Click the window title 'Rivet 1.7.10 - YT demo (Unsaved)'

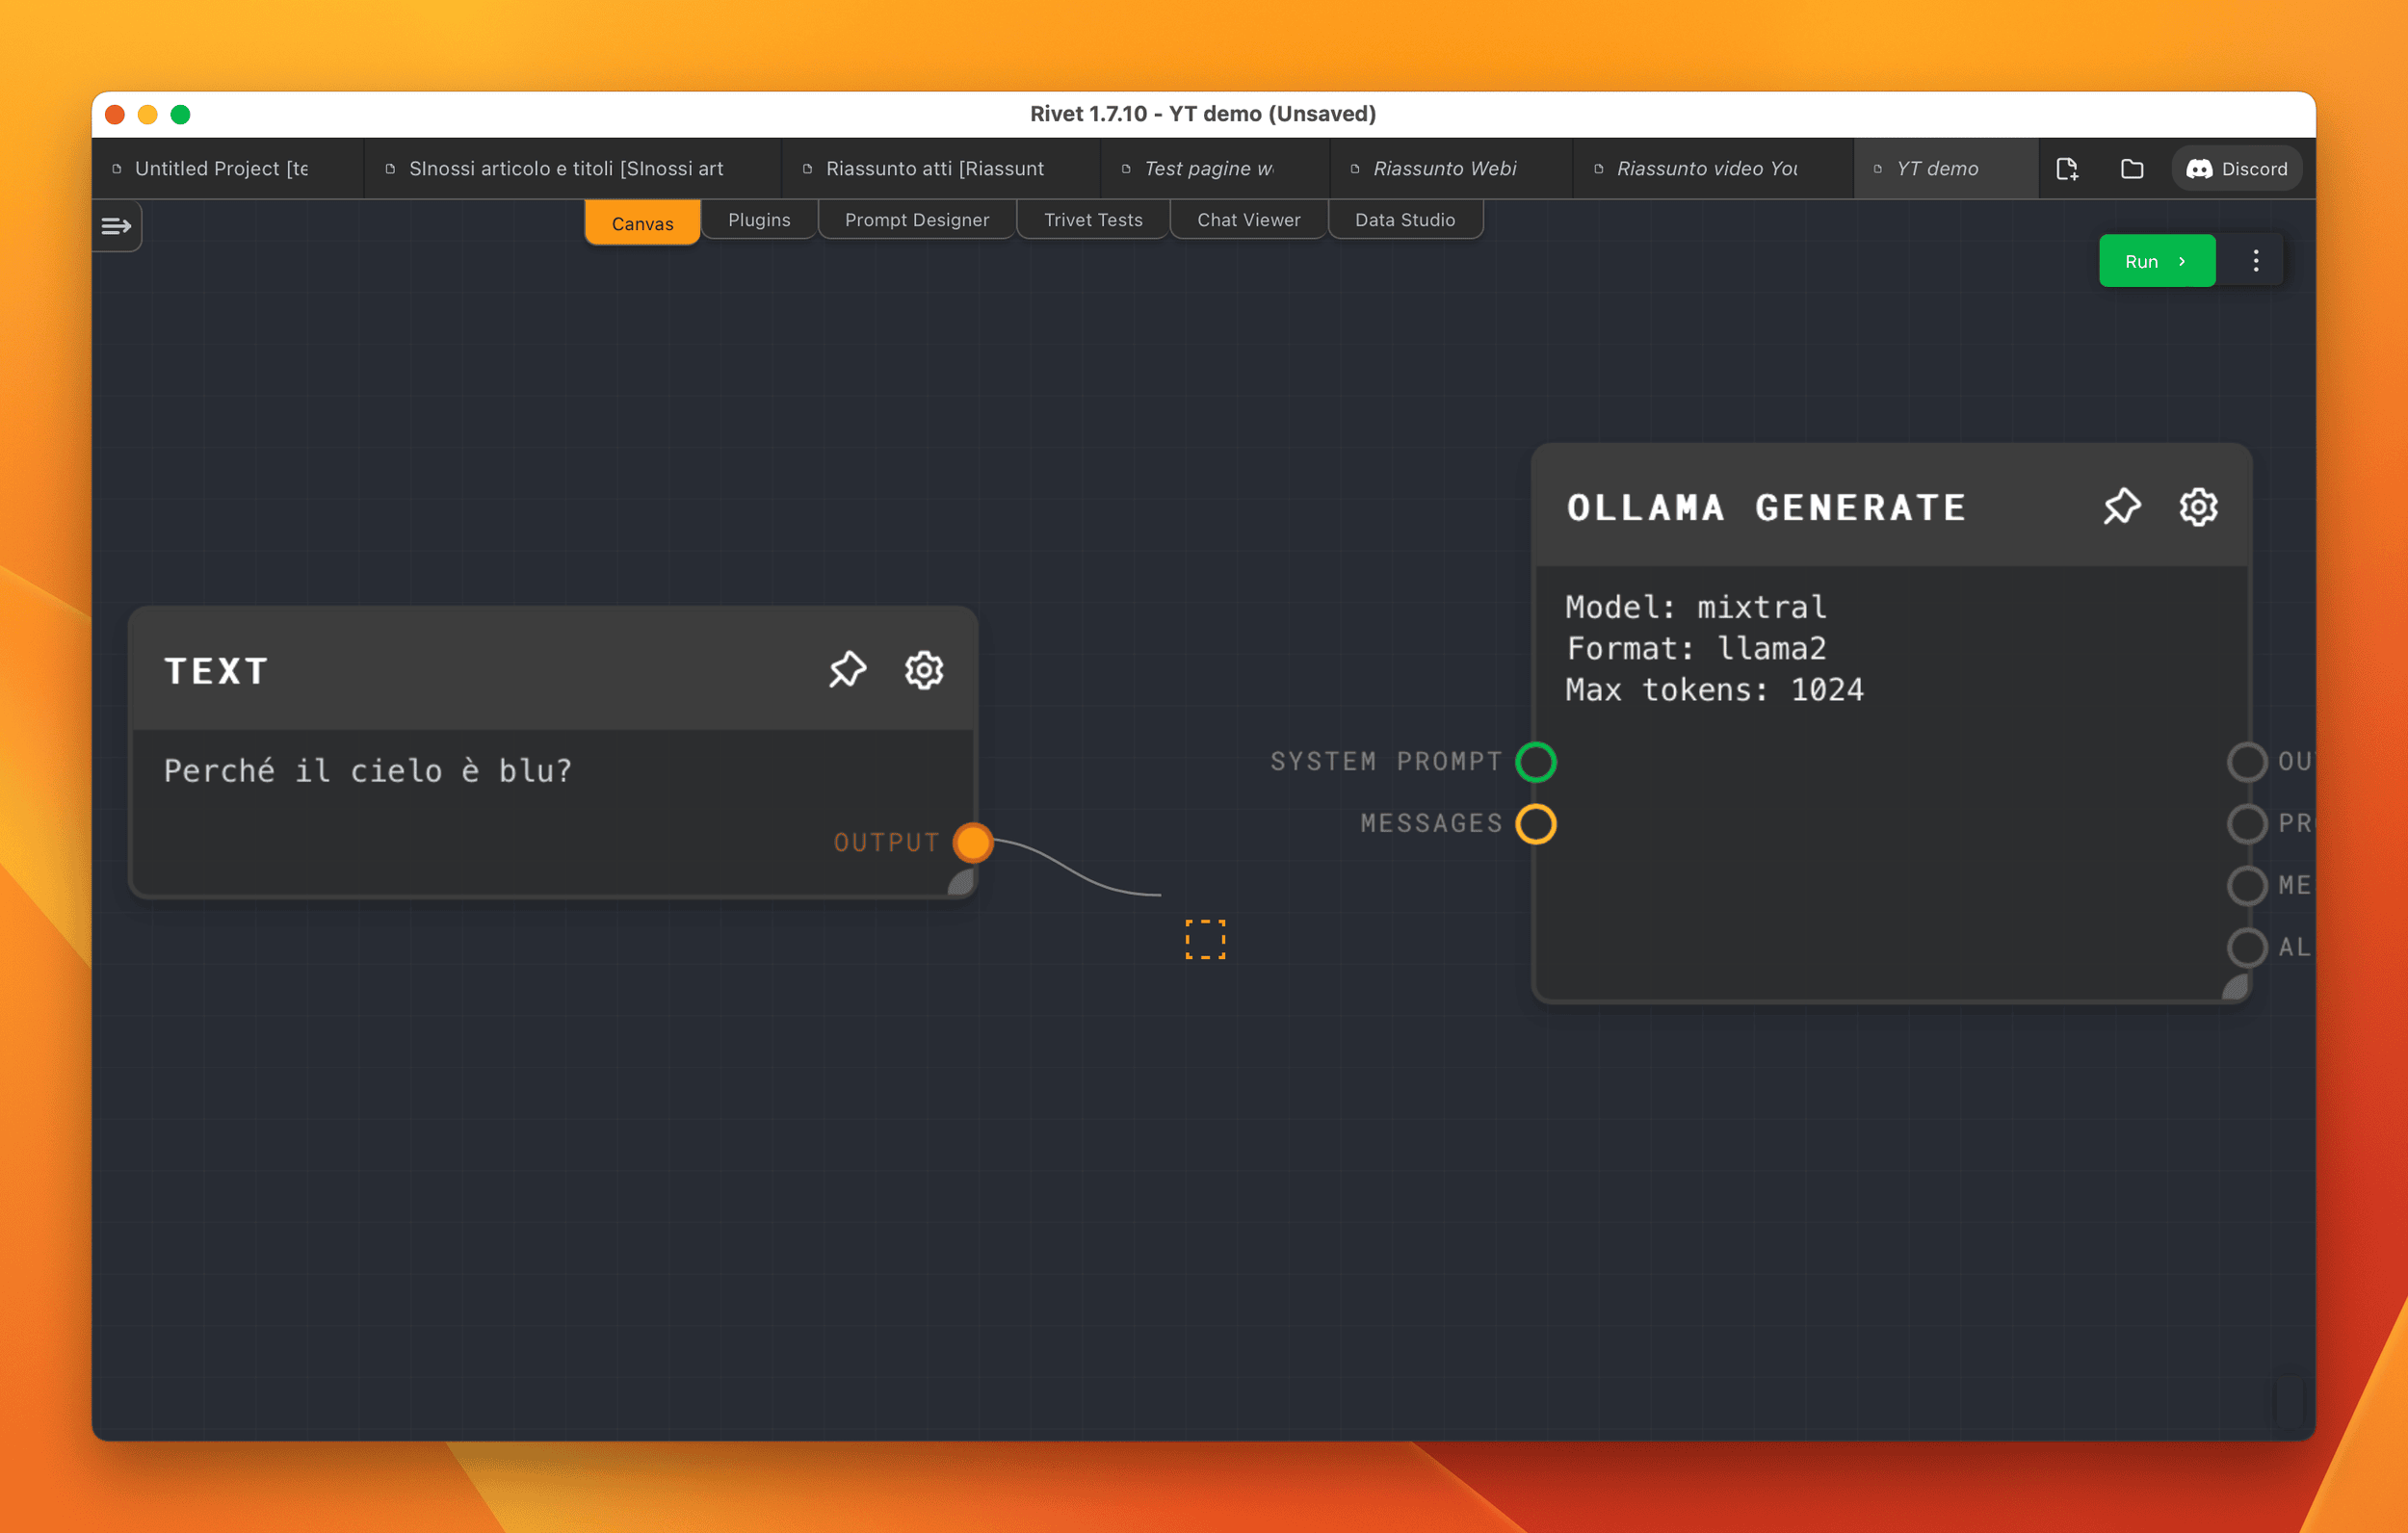(x=1203, y=114)
